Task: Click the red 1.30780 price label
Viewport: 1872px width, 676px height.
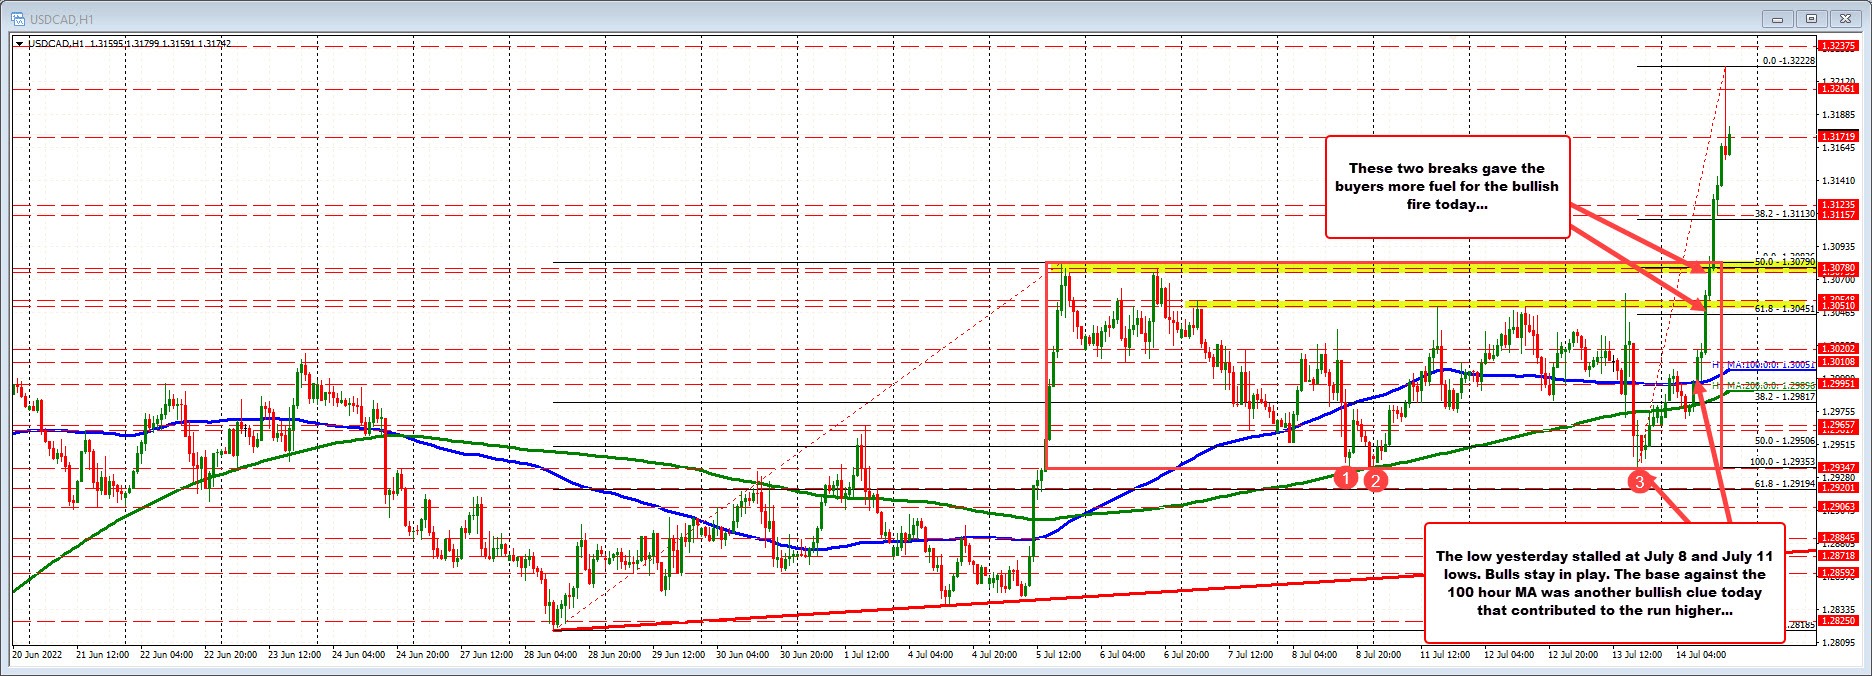Action: coord(1839,268)
